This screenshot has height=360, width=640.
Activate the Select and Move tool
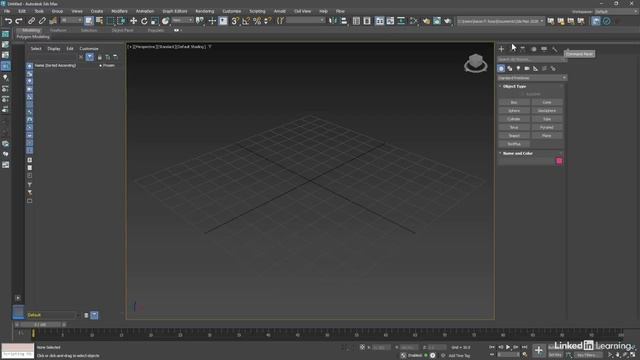pos(133,21)
